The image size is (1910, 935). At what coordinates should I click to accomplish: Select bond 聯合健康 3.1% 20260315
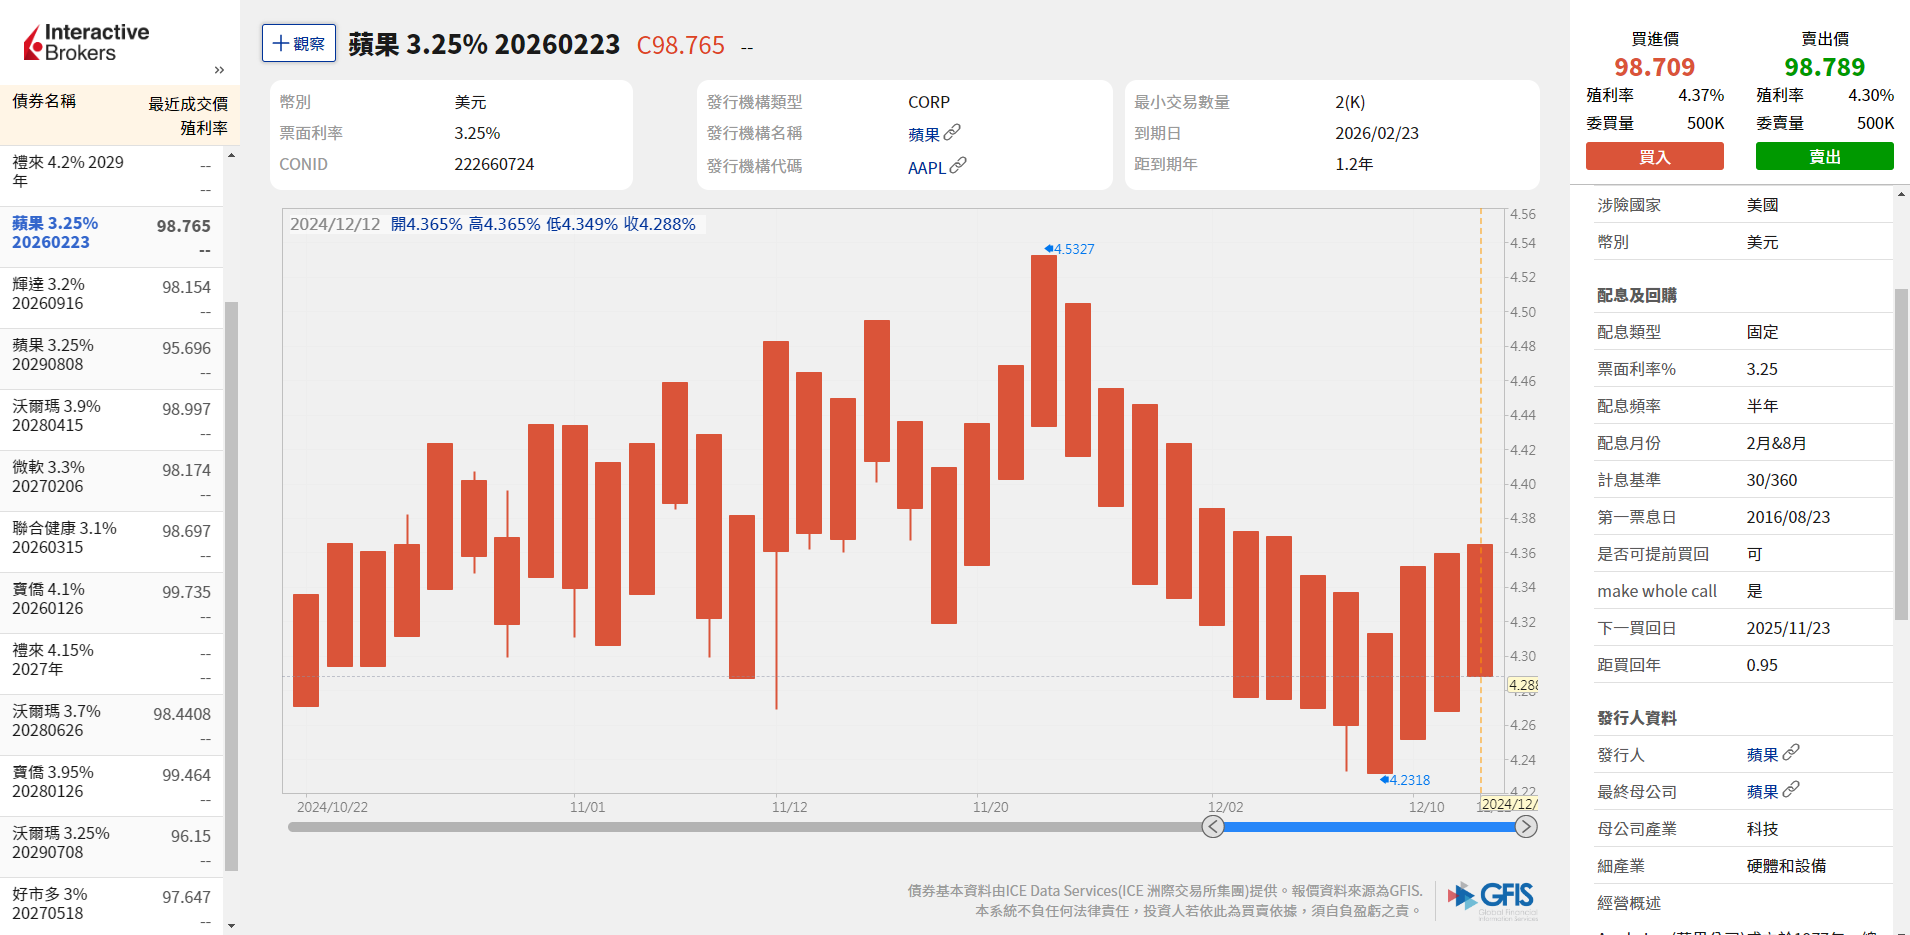point(112,542)
